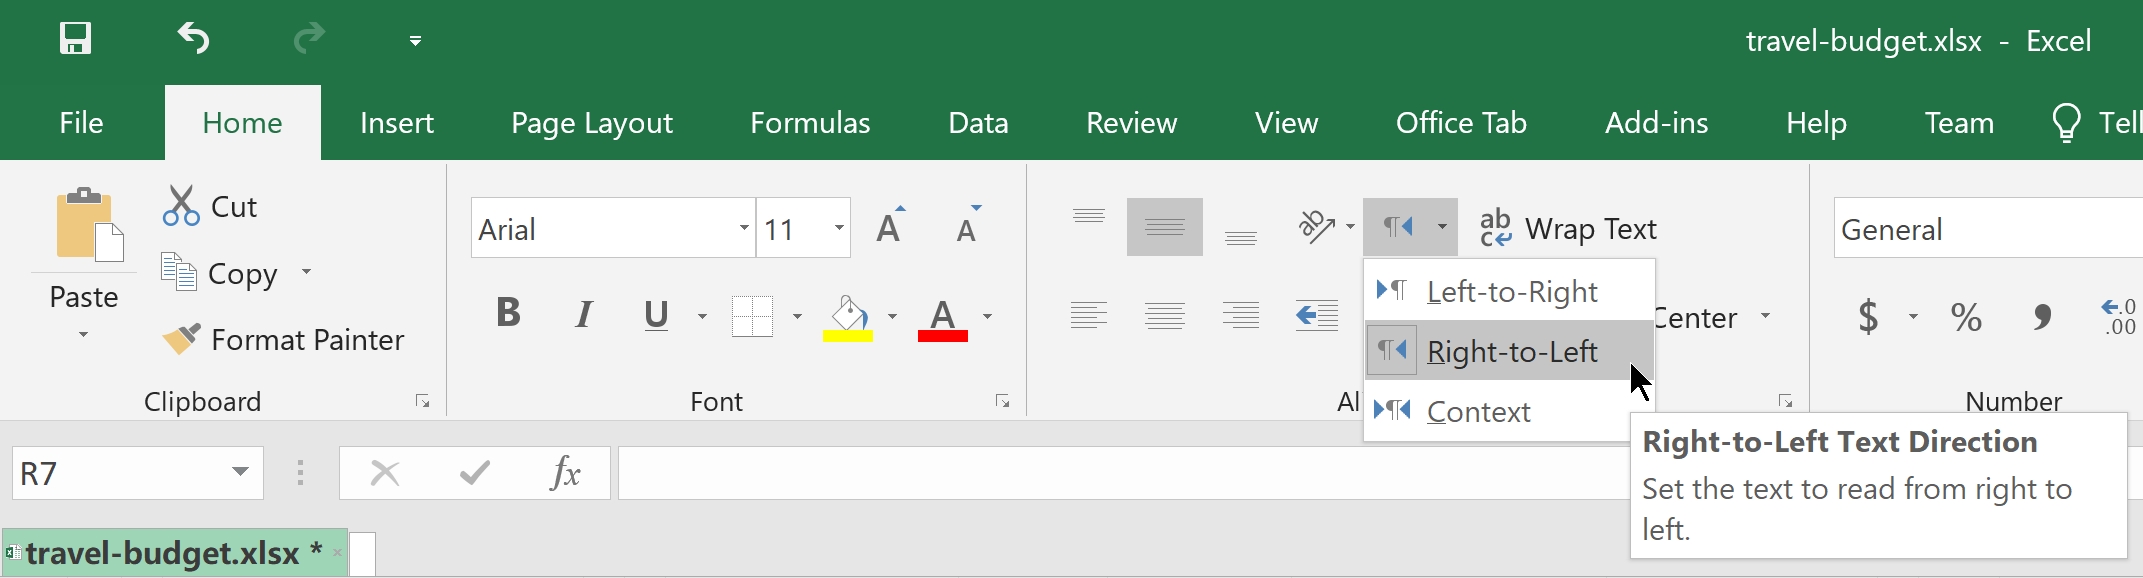Viewport: 2143px width, 578px height.
Task: Align text left
Action: tap(1089, 316)
